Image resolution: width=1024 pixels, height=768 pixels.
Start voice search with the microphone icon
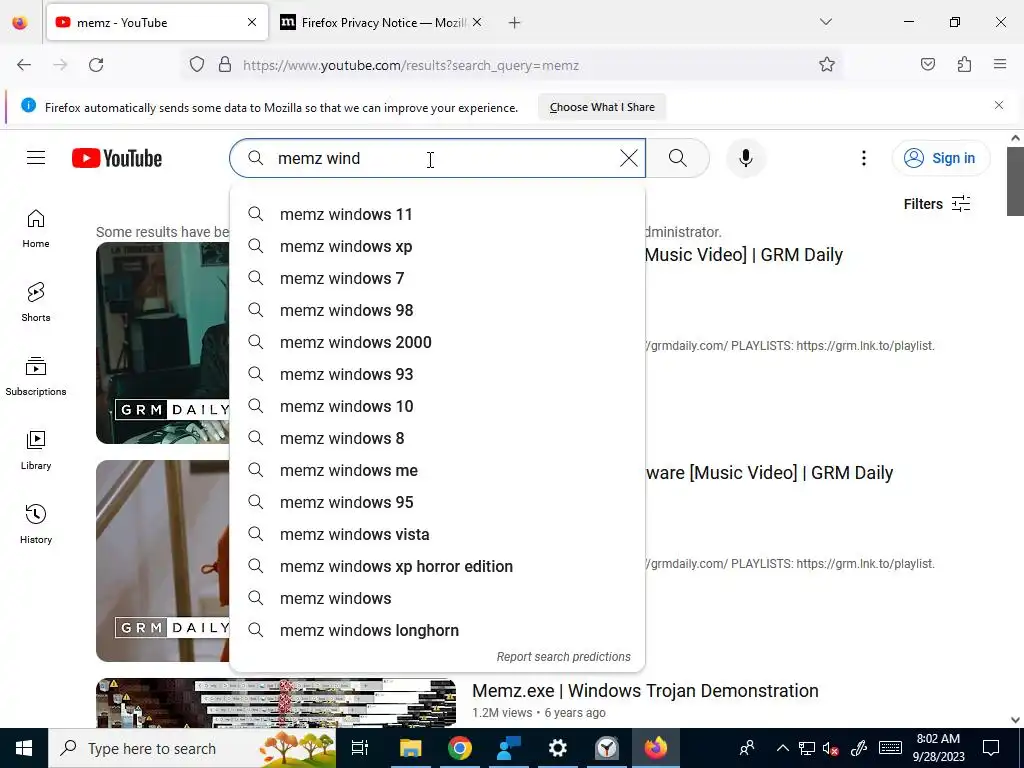coord(746,158)
